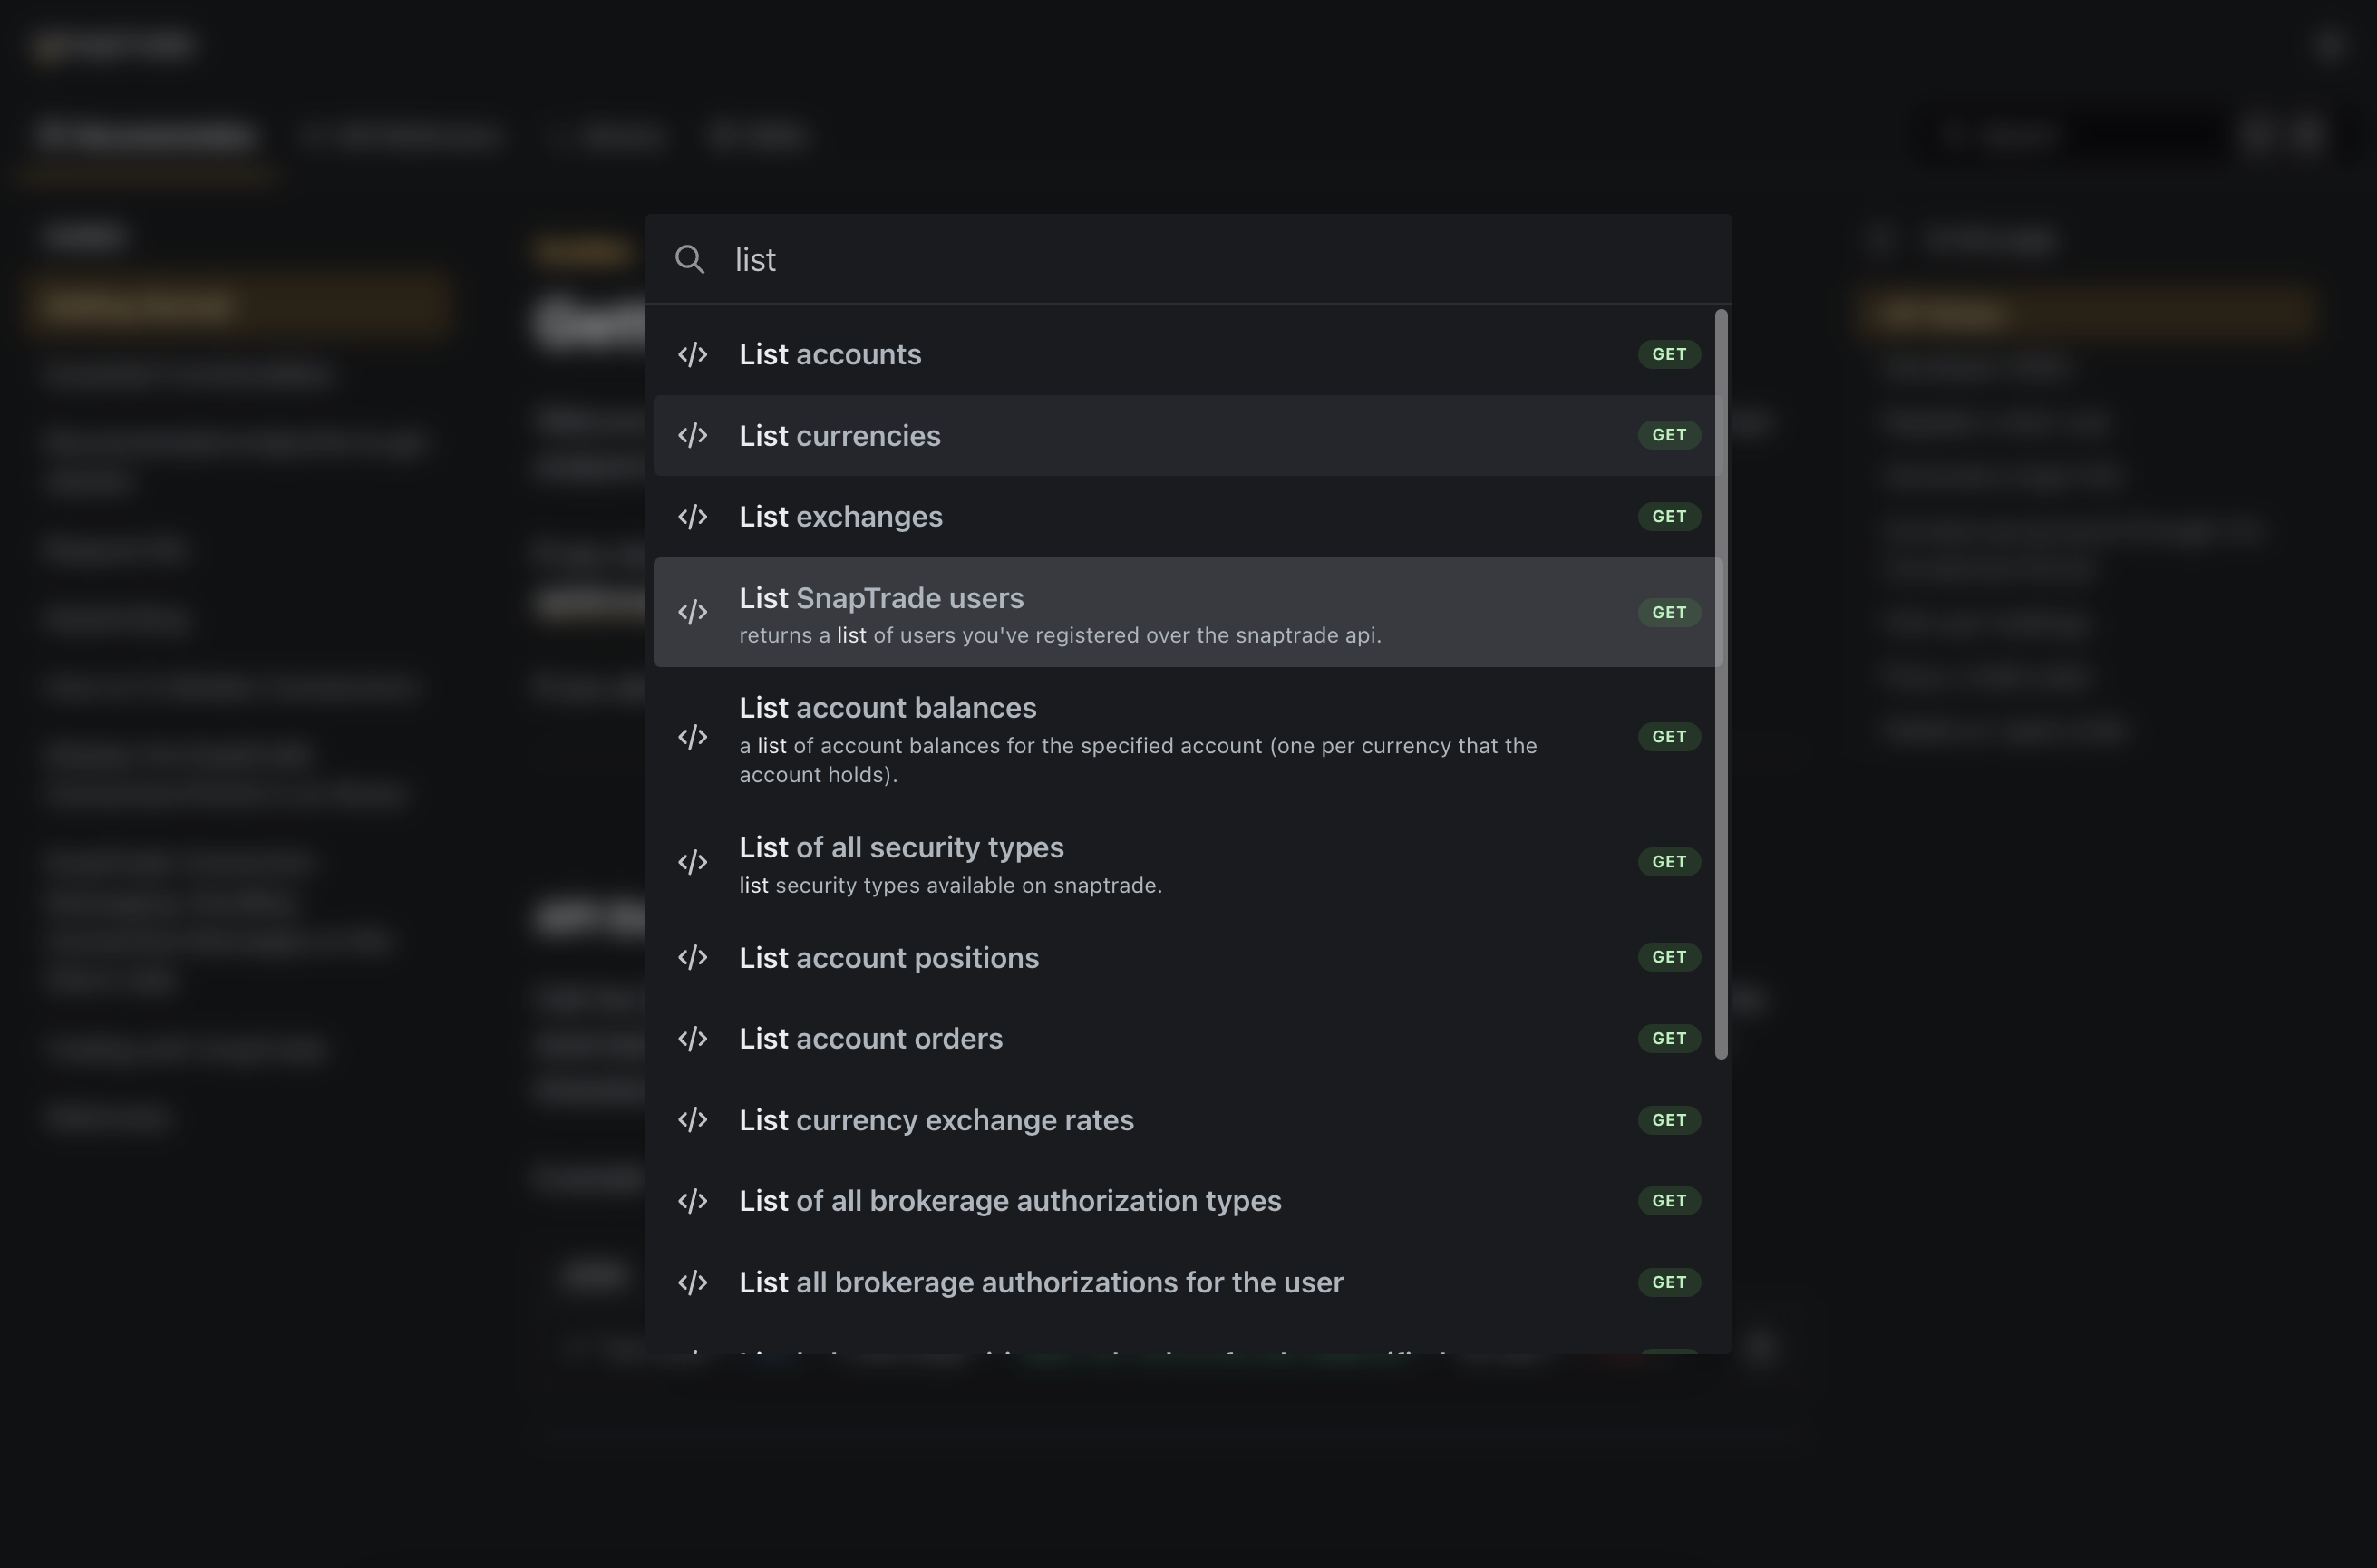Open List of all security types result
Viewport: 2377px width, 1568px height.
tap(1188, 863)
